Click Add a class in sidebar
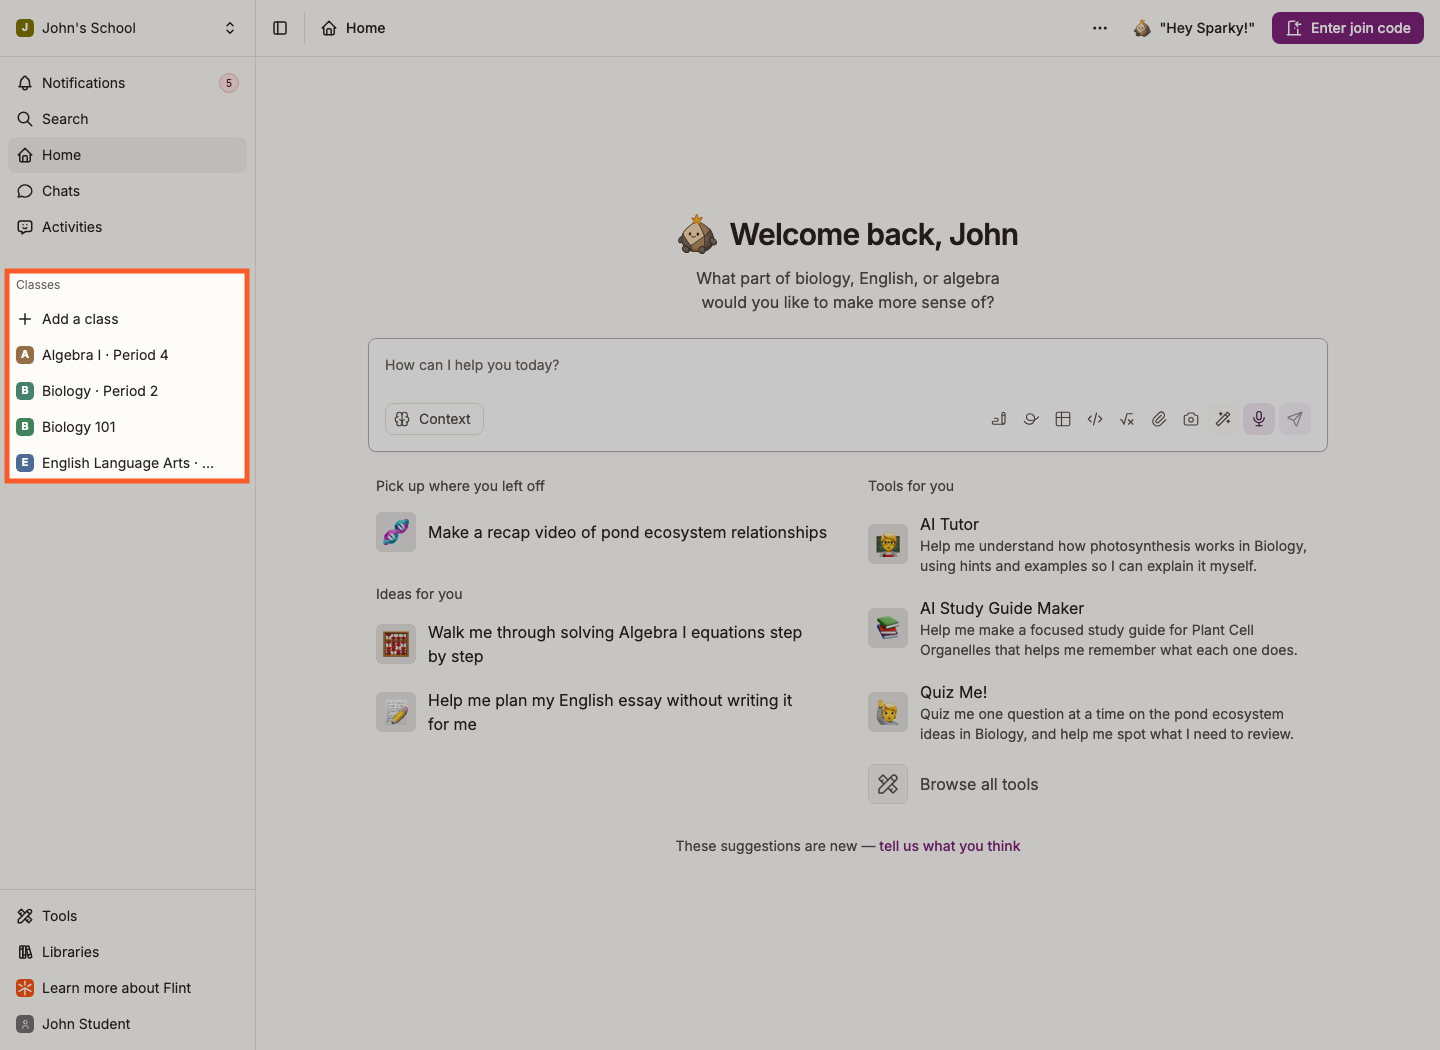The width and height of the screenshot is (1440, 1050). tap(127, 319)
